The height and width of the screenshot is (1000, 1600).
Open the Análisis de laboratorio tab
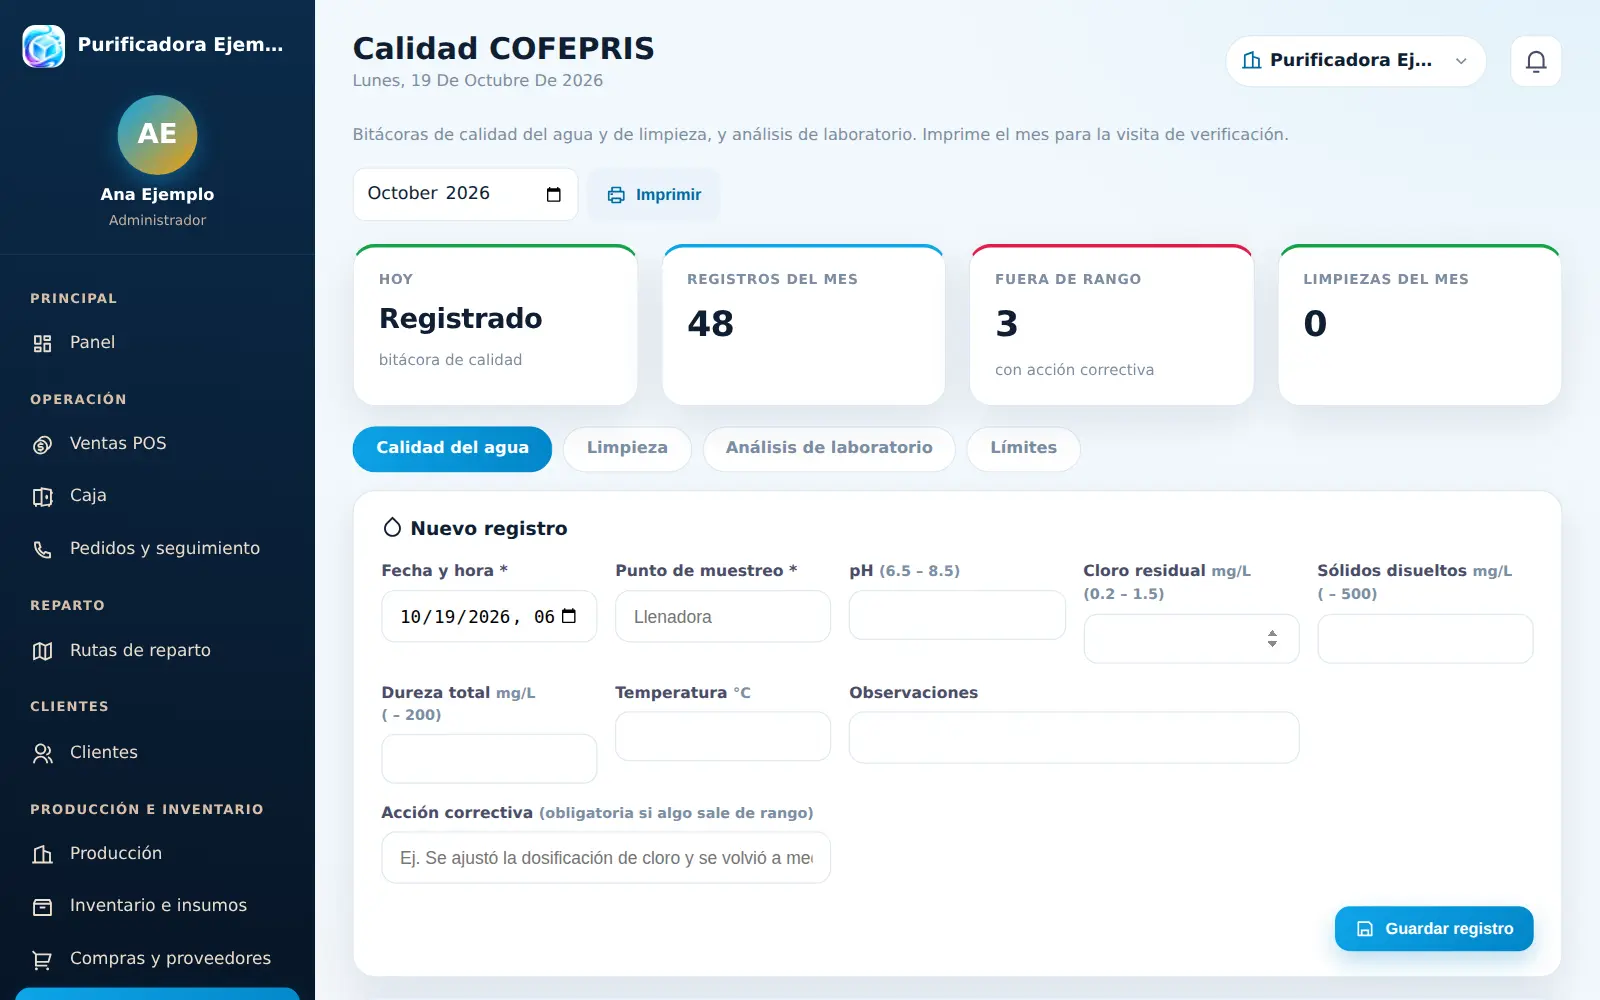point(829,449)
